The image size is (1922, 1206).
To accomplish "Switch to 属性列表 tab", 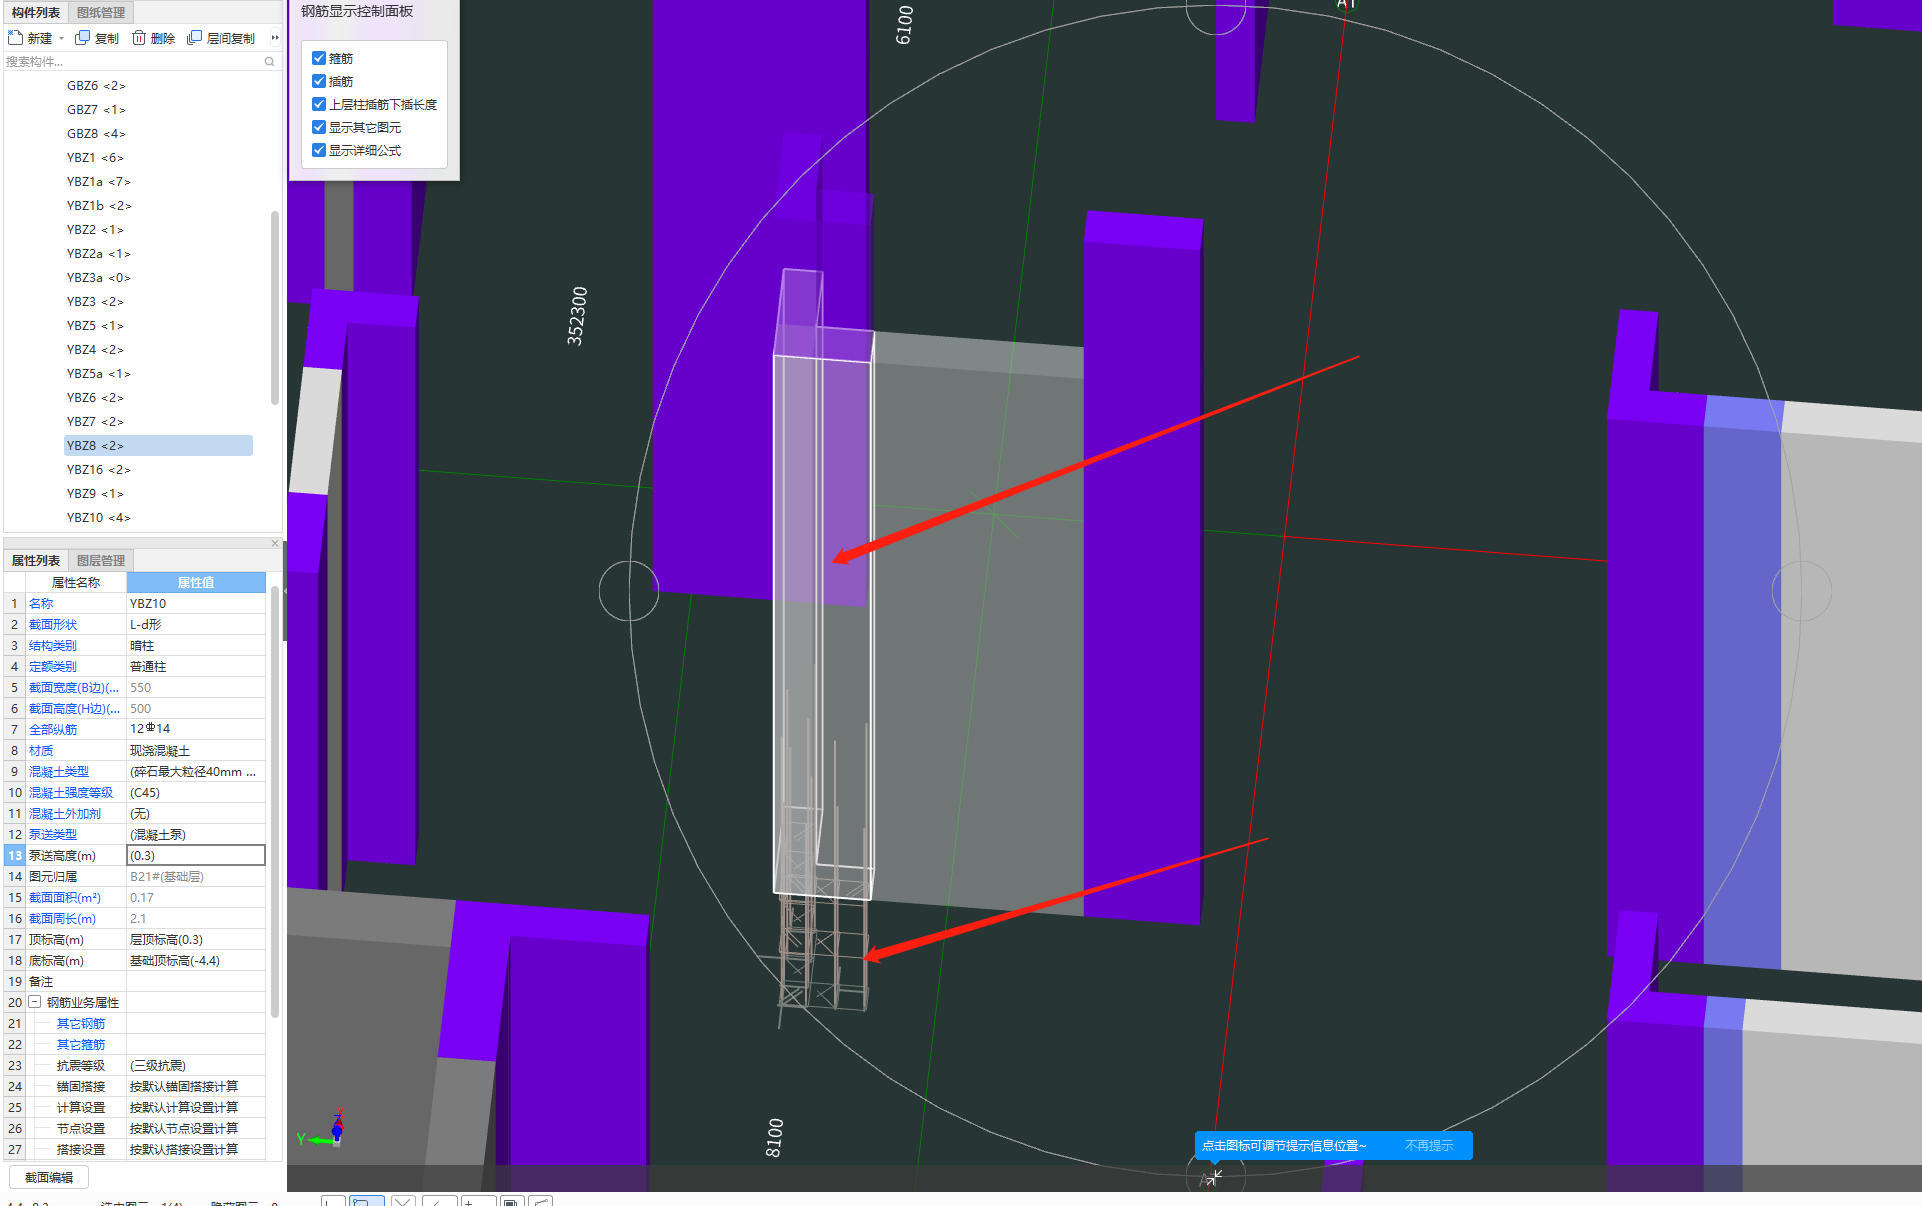I will (35, 560).
